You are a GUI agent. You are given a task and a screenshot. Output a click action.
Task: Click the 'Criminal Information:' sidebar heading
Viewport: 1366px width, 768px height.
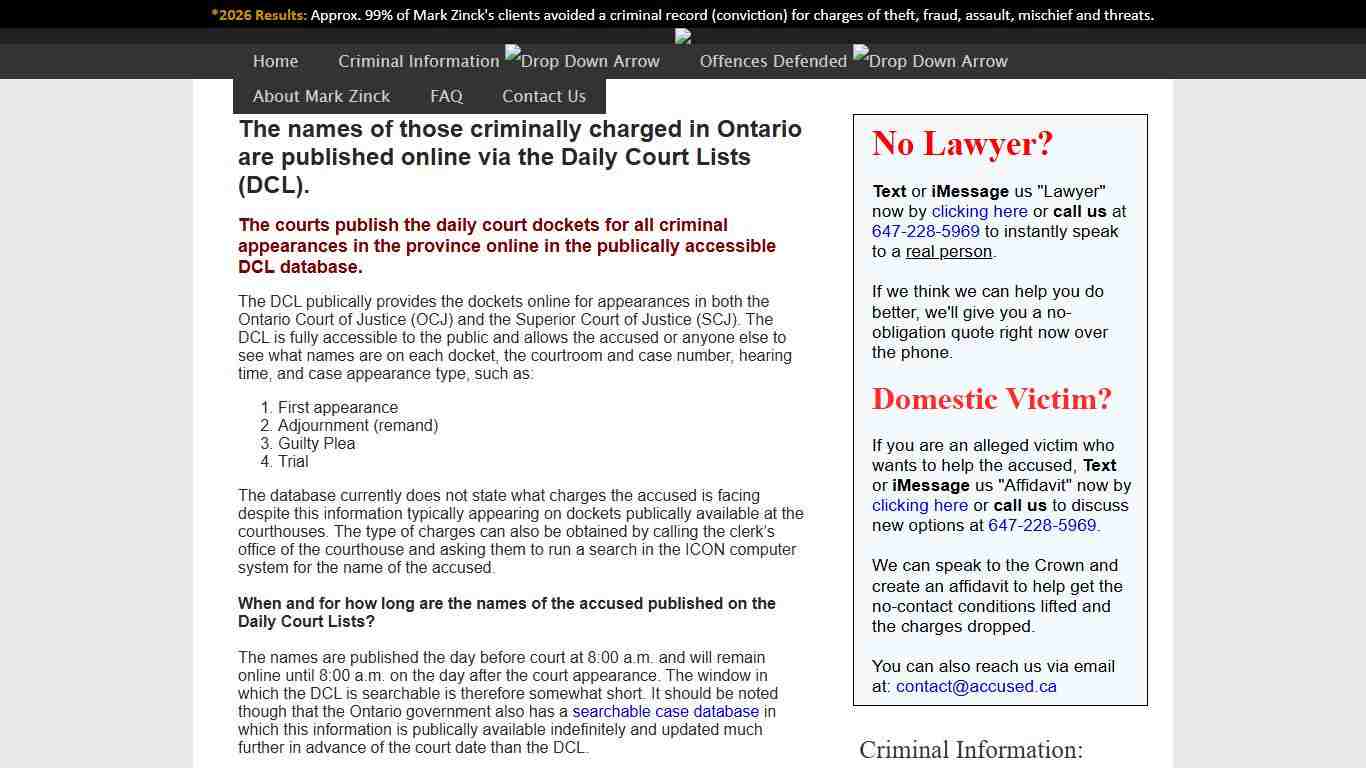(x=971, y=750)
